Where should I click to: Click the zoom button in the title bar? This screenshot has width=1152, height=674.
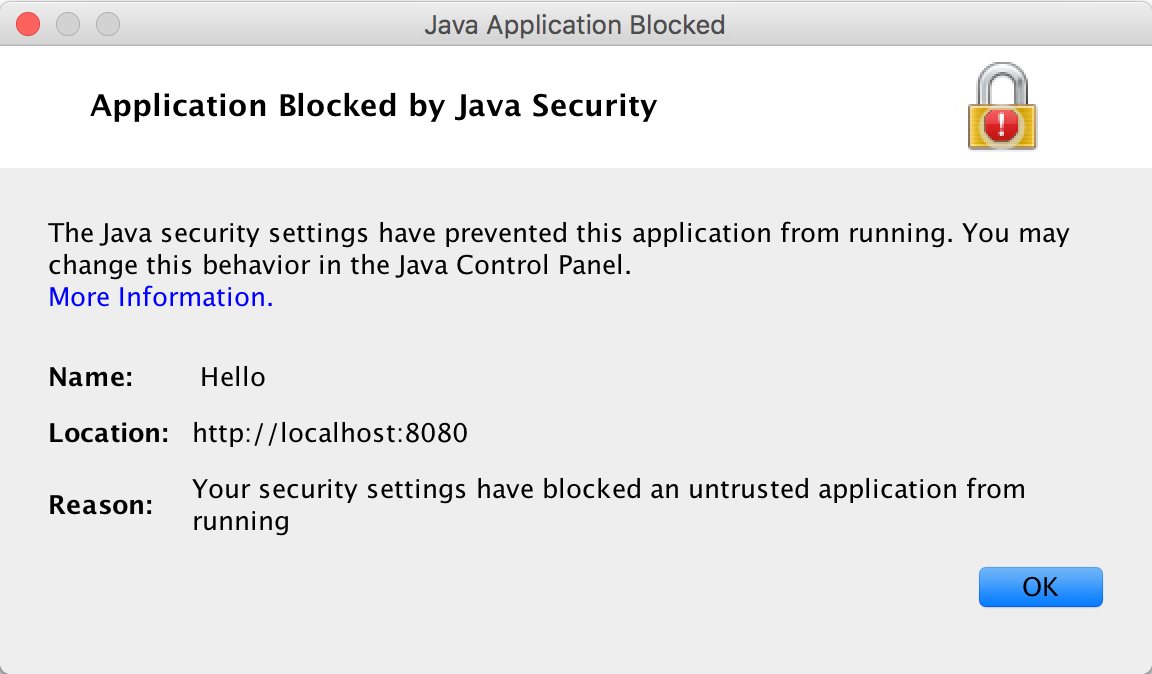(x=107, y=24)
